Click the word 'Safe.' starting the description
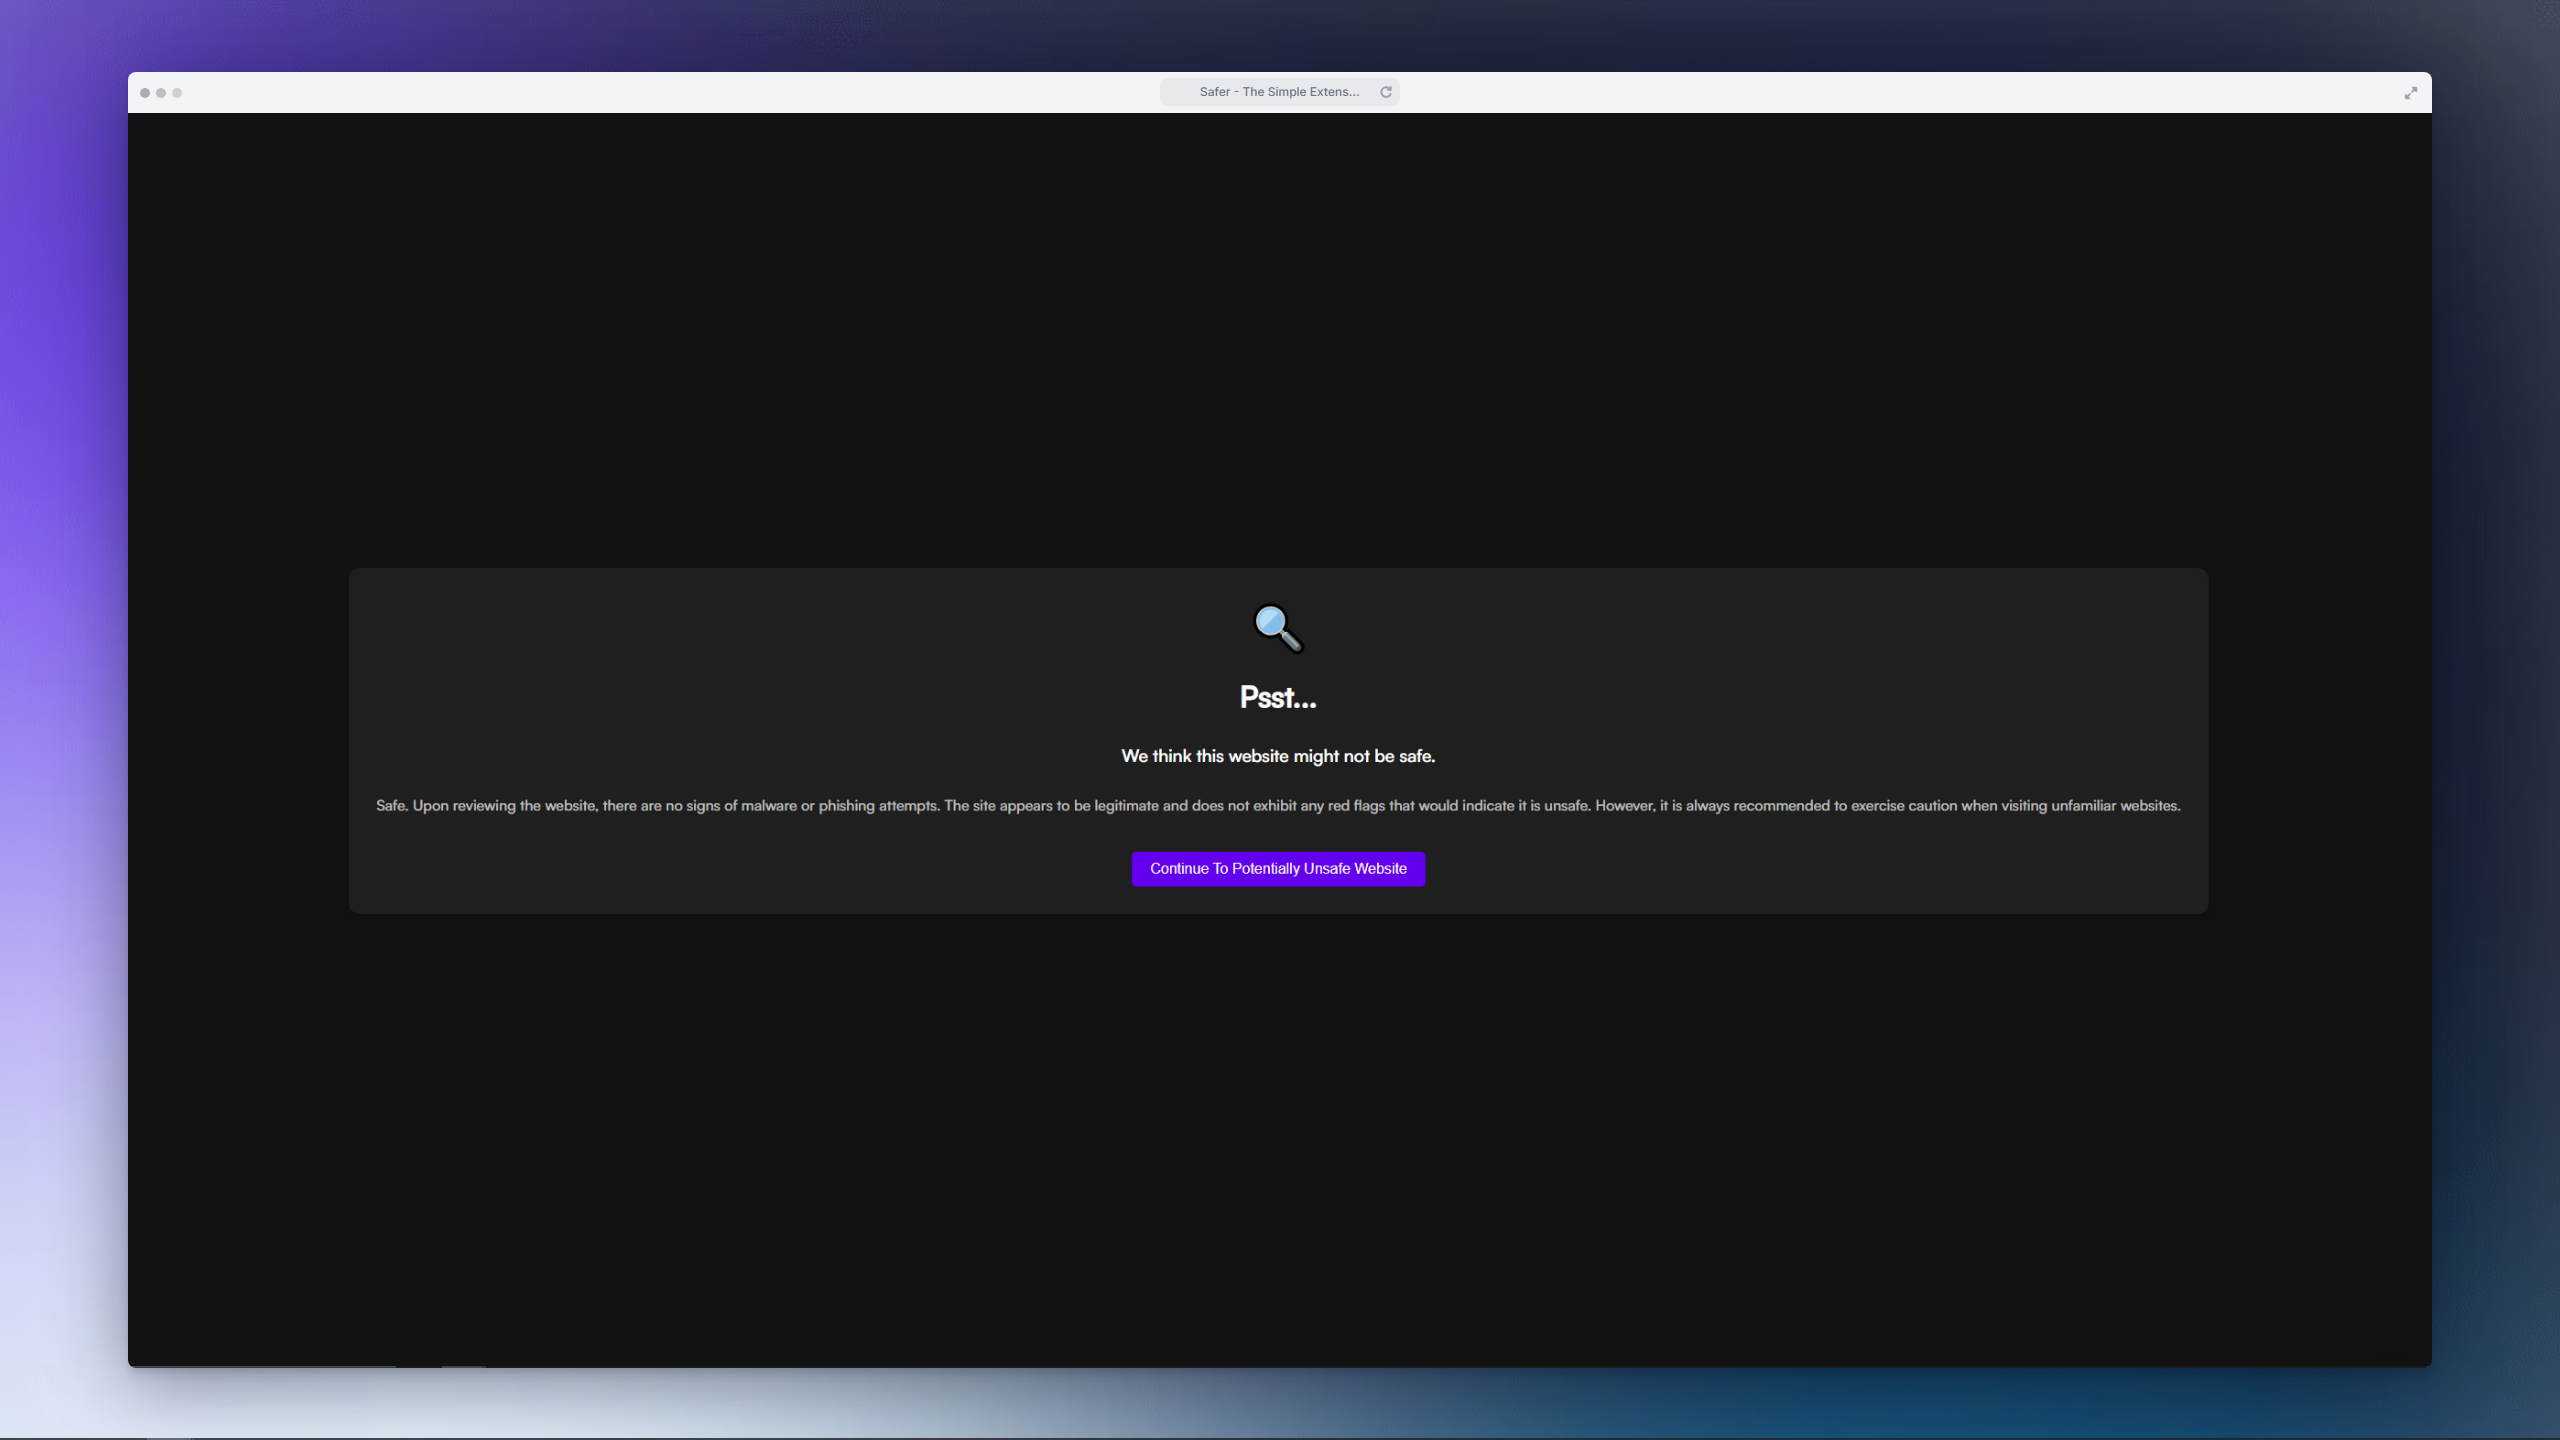The width and height of the screenshot is (2560, 1440). click(x=392, y=806)
